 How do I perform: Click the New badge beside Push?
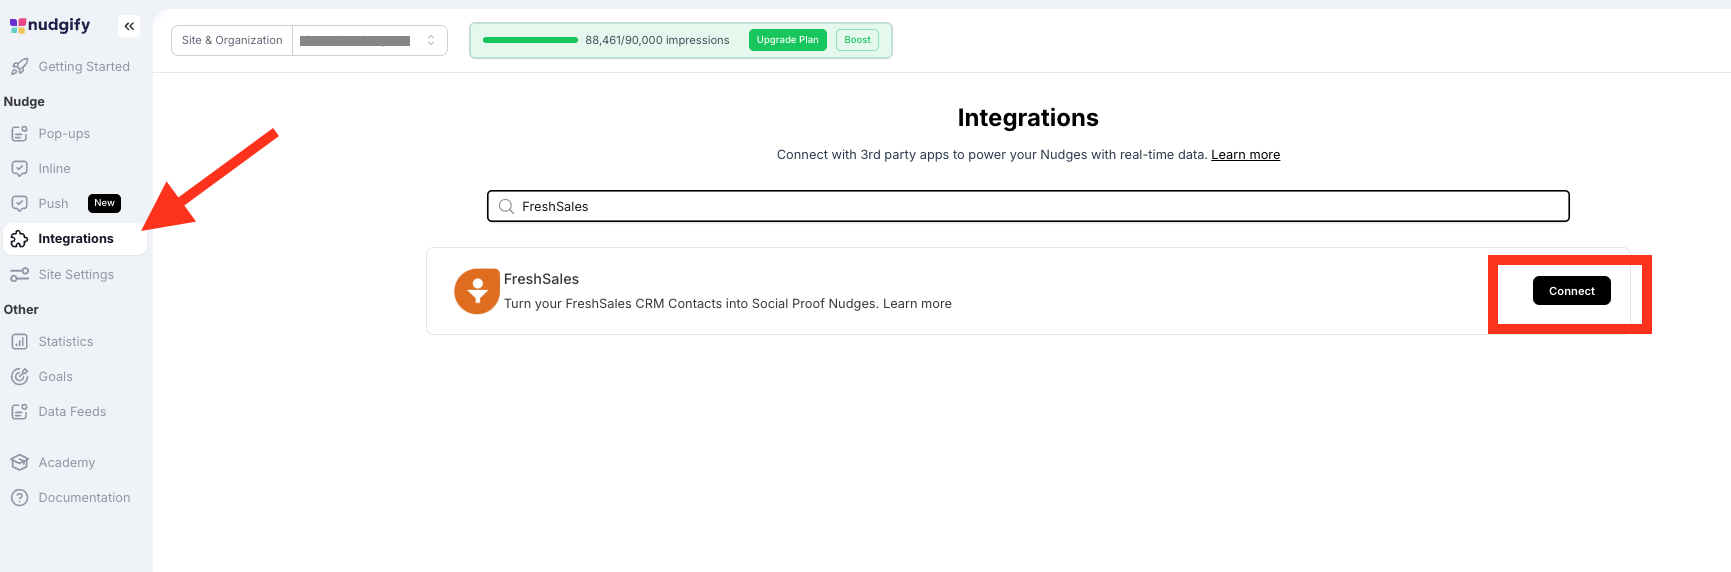click(104, 203)
